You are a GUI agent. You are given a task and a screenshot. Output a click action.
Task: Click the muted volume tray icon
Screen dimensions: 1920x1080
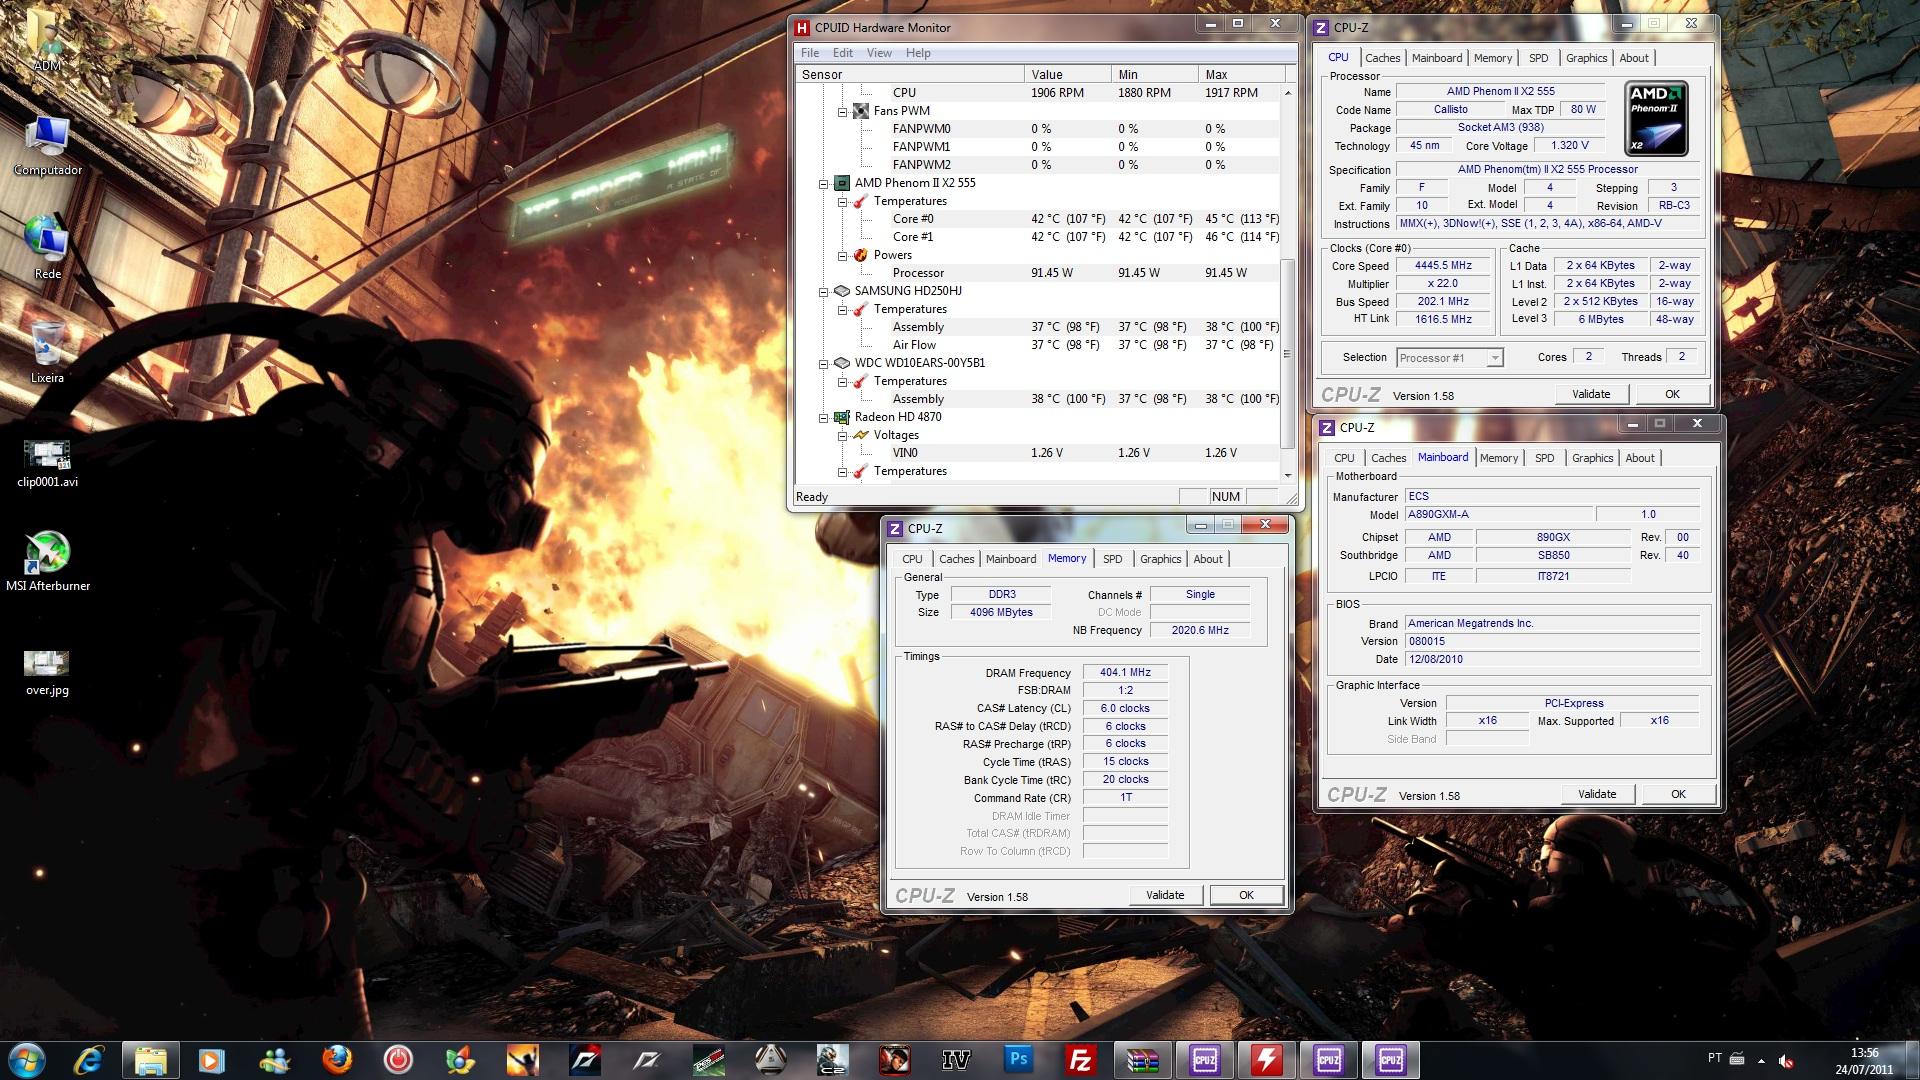[1786, 1061]
